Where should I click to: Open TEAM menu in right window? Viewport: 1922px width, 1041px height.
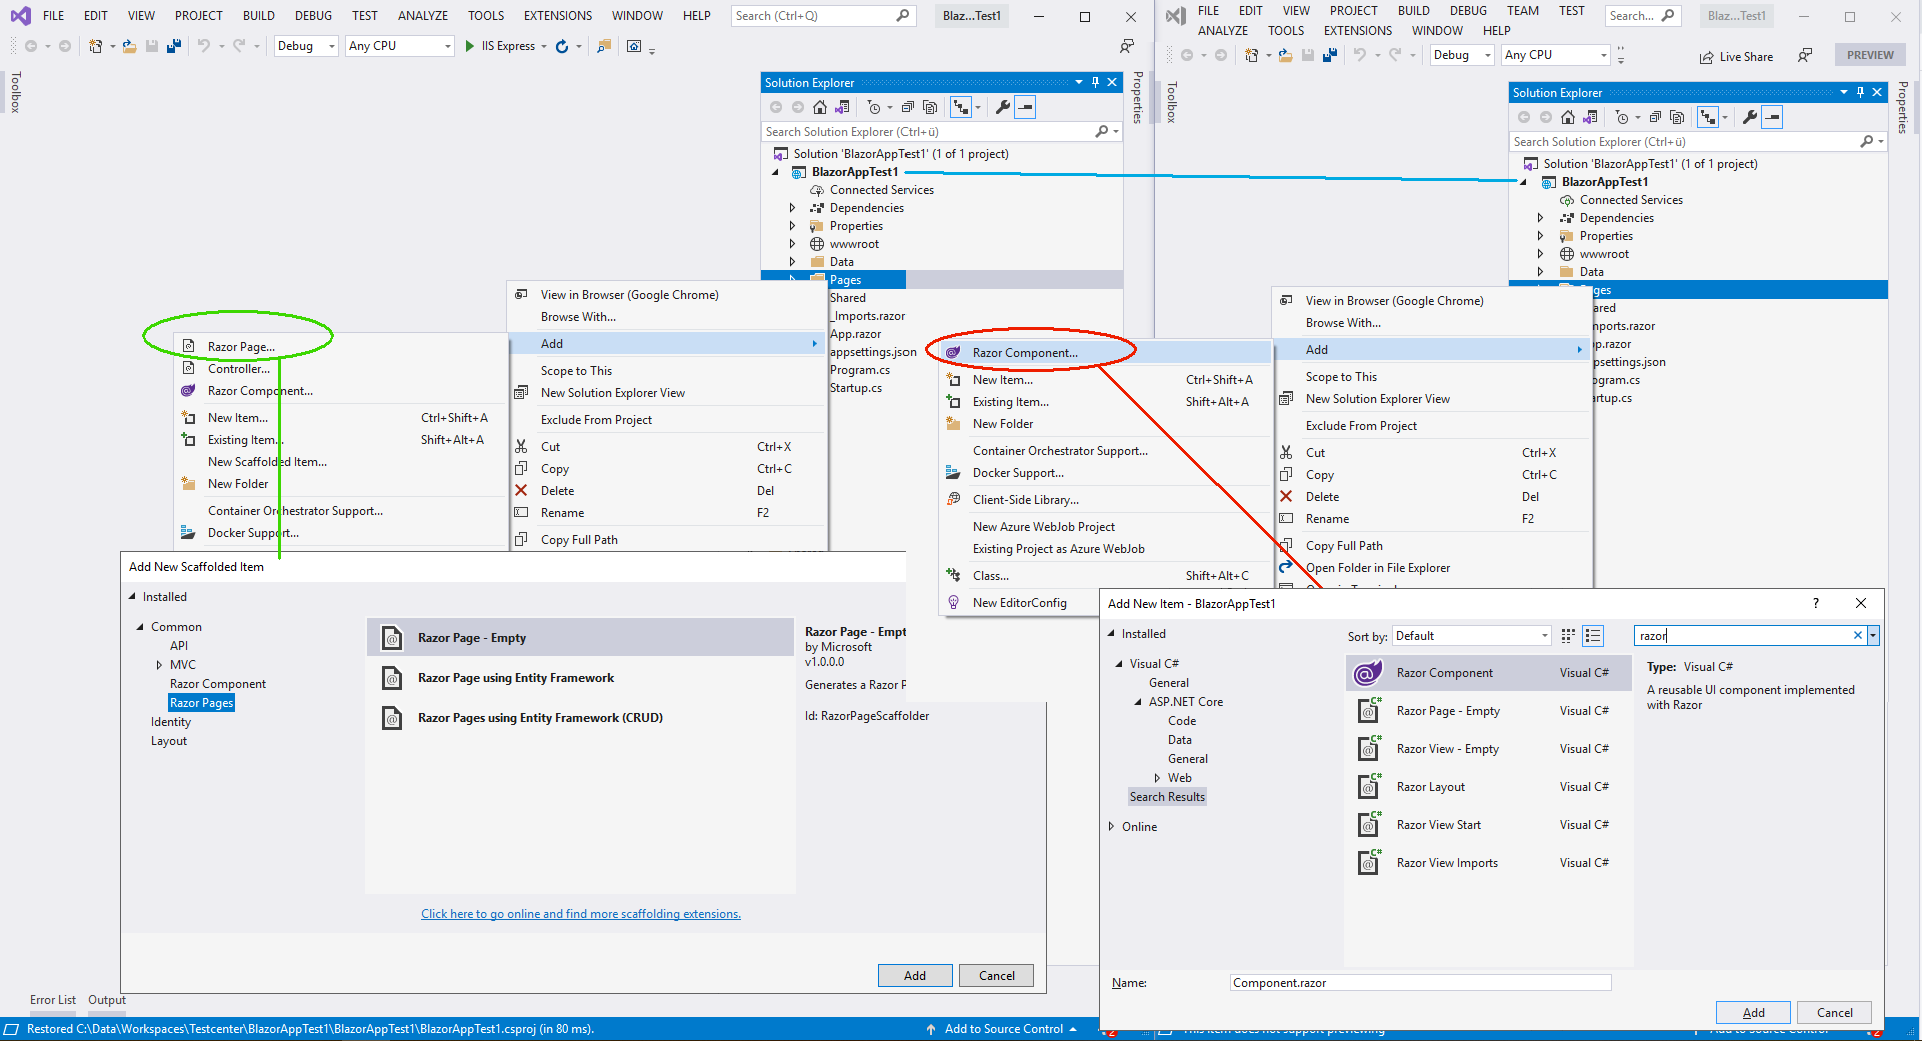tap(1523, 10)
